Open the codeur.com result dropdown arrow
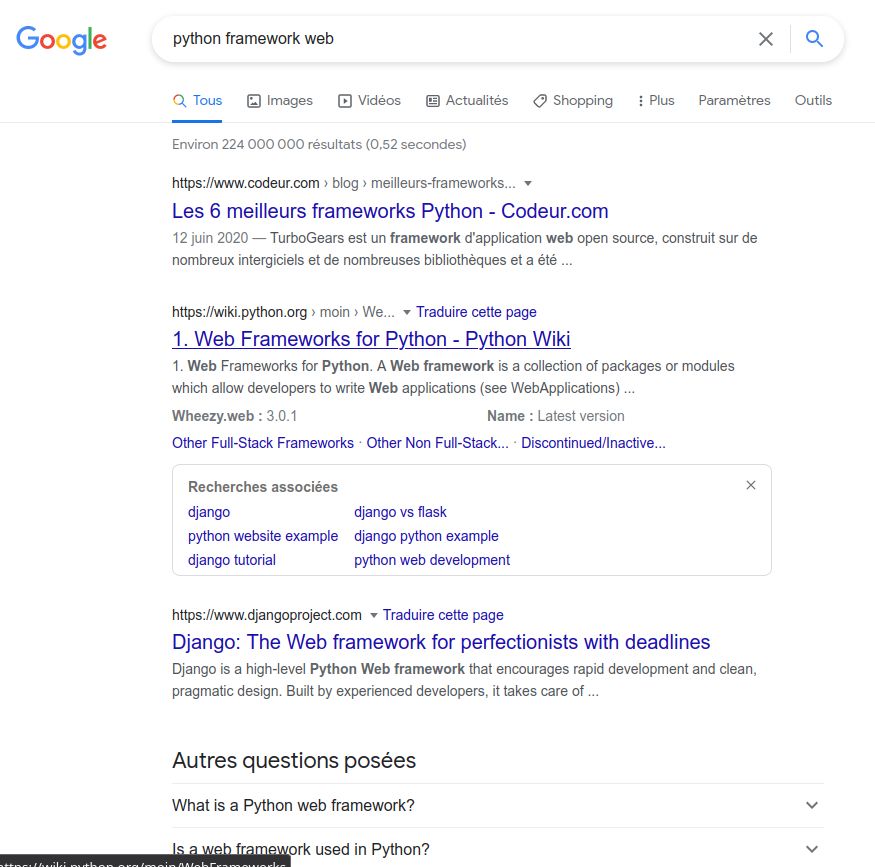The image size is (875, 867). tap(528, 184)
